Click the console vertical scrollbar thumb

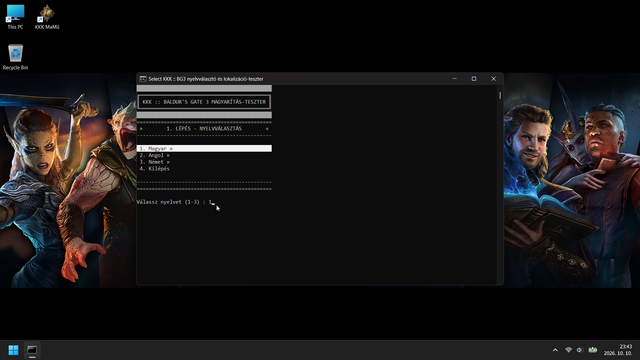point(500,96)
